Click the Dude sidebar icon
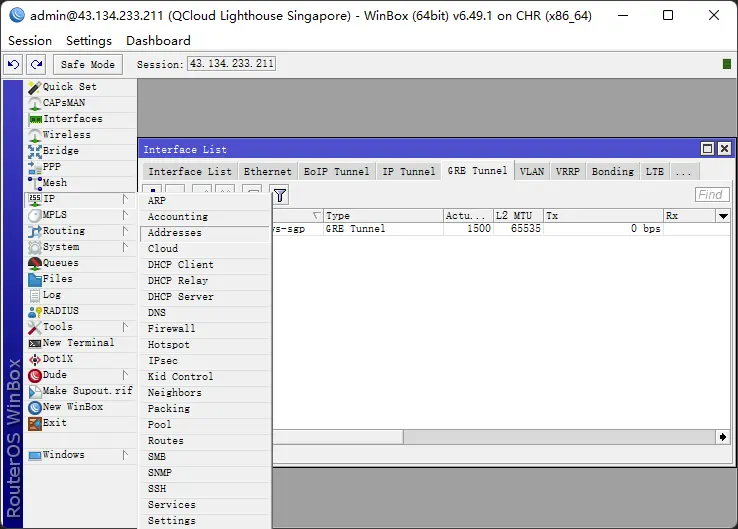The height and width of the screenshot is (529, 738). click(35, 375)
